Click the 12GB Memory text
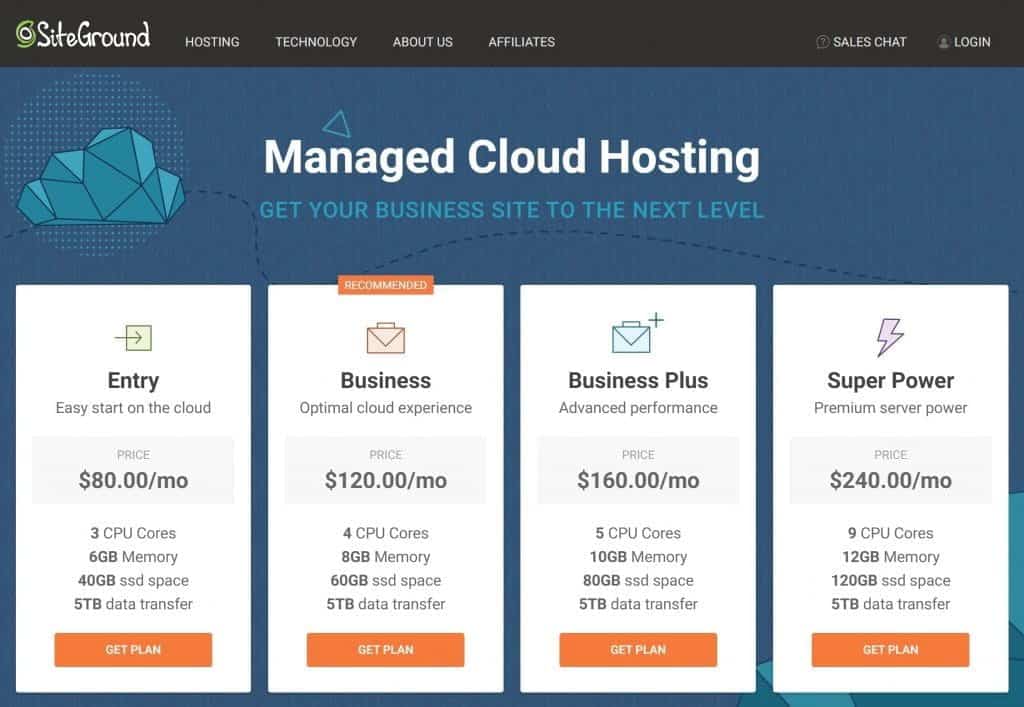Image resolution: width=1024 pixels, height=707 pixels. 890,557
